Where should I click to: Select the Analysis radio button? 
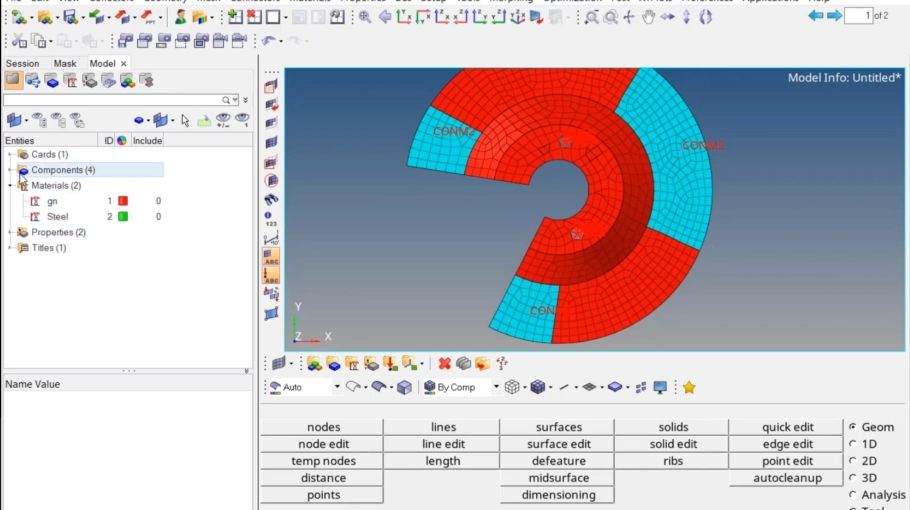[x=853, y=495]
